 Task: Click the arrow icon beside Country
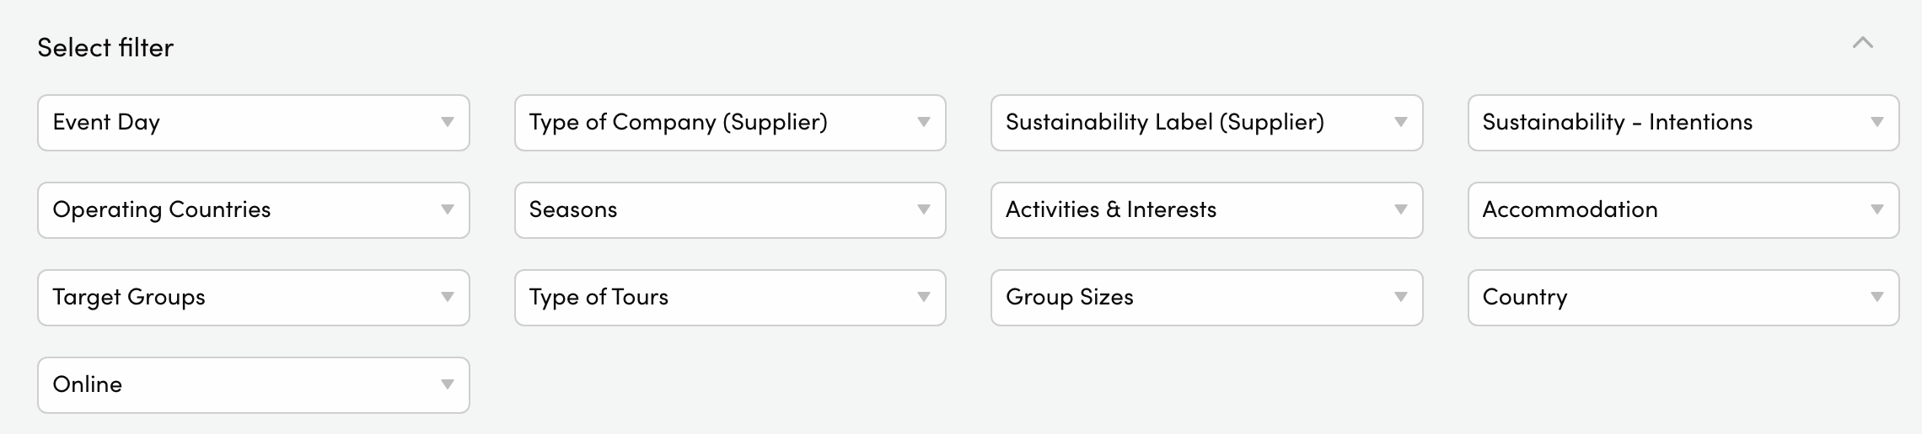pos(1876,297)
